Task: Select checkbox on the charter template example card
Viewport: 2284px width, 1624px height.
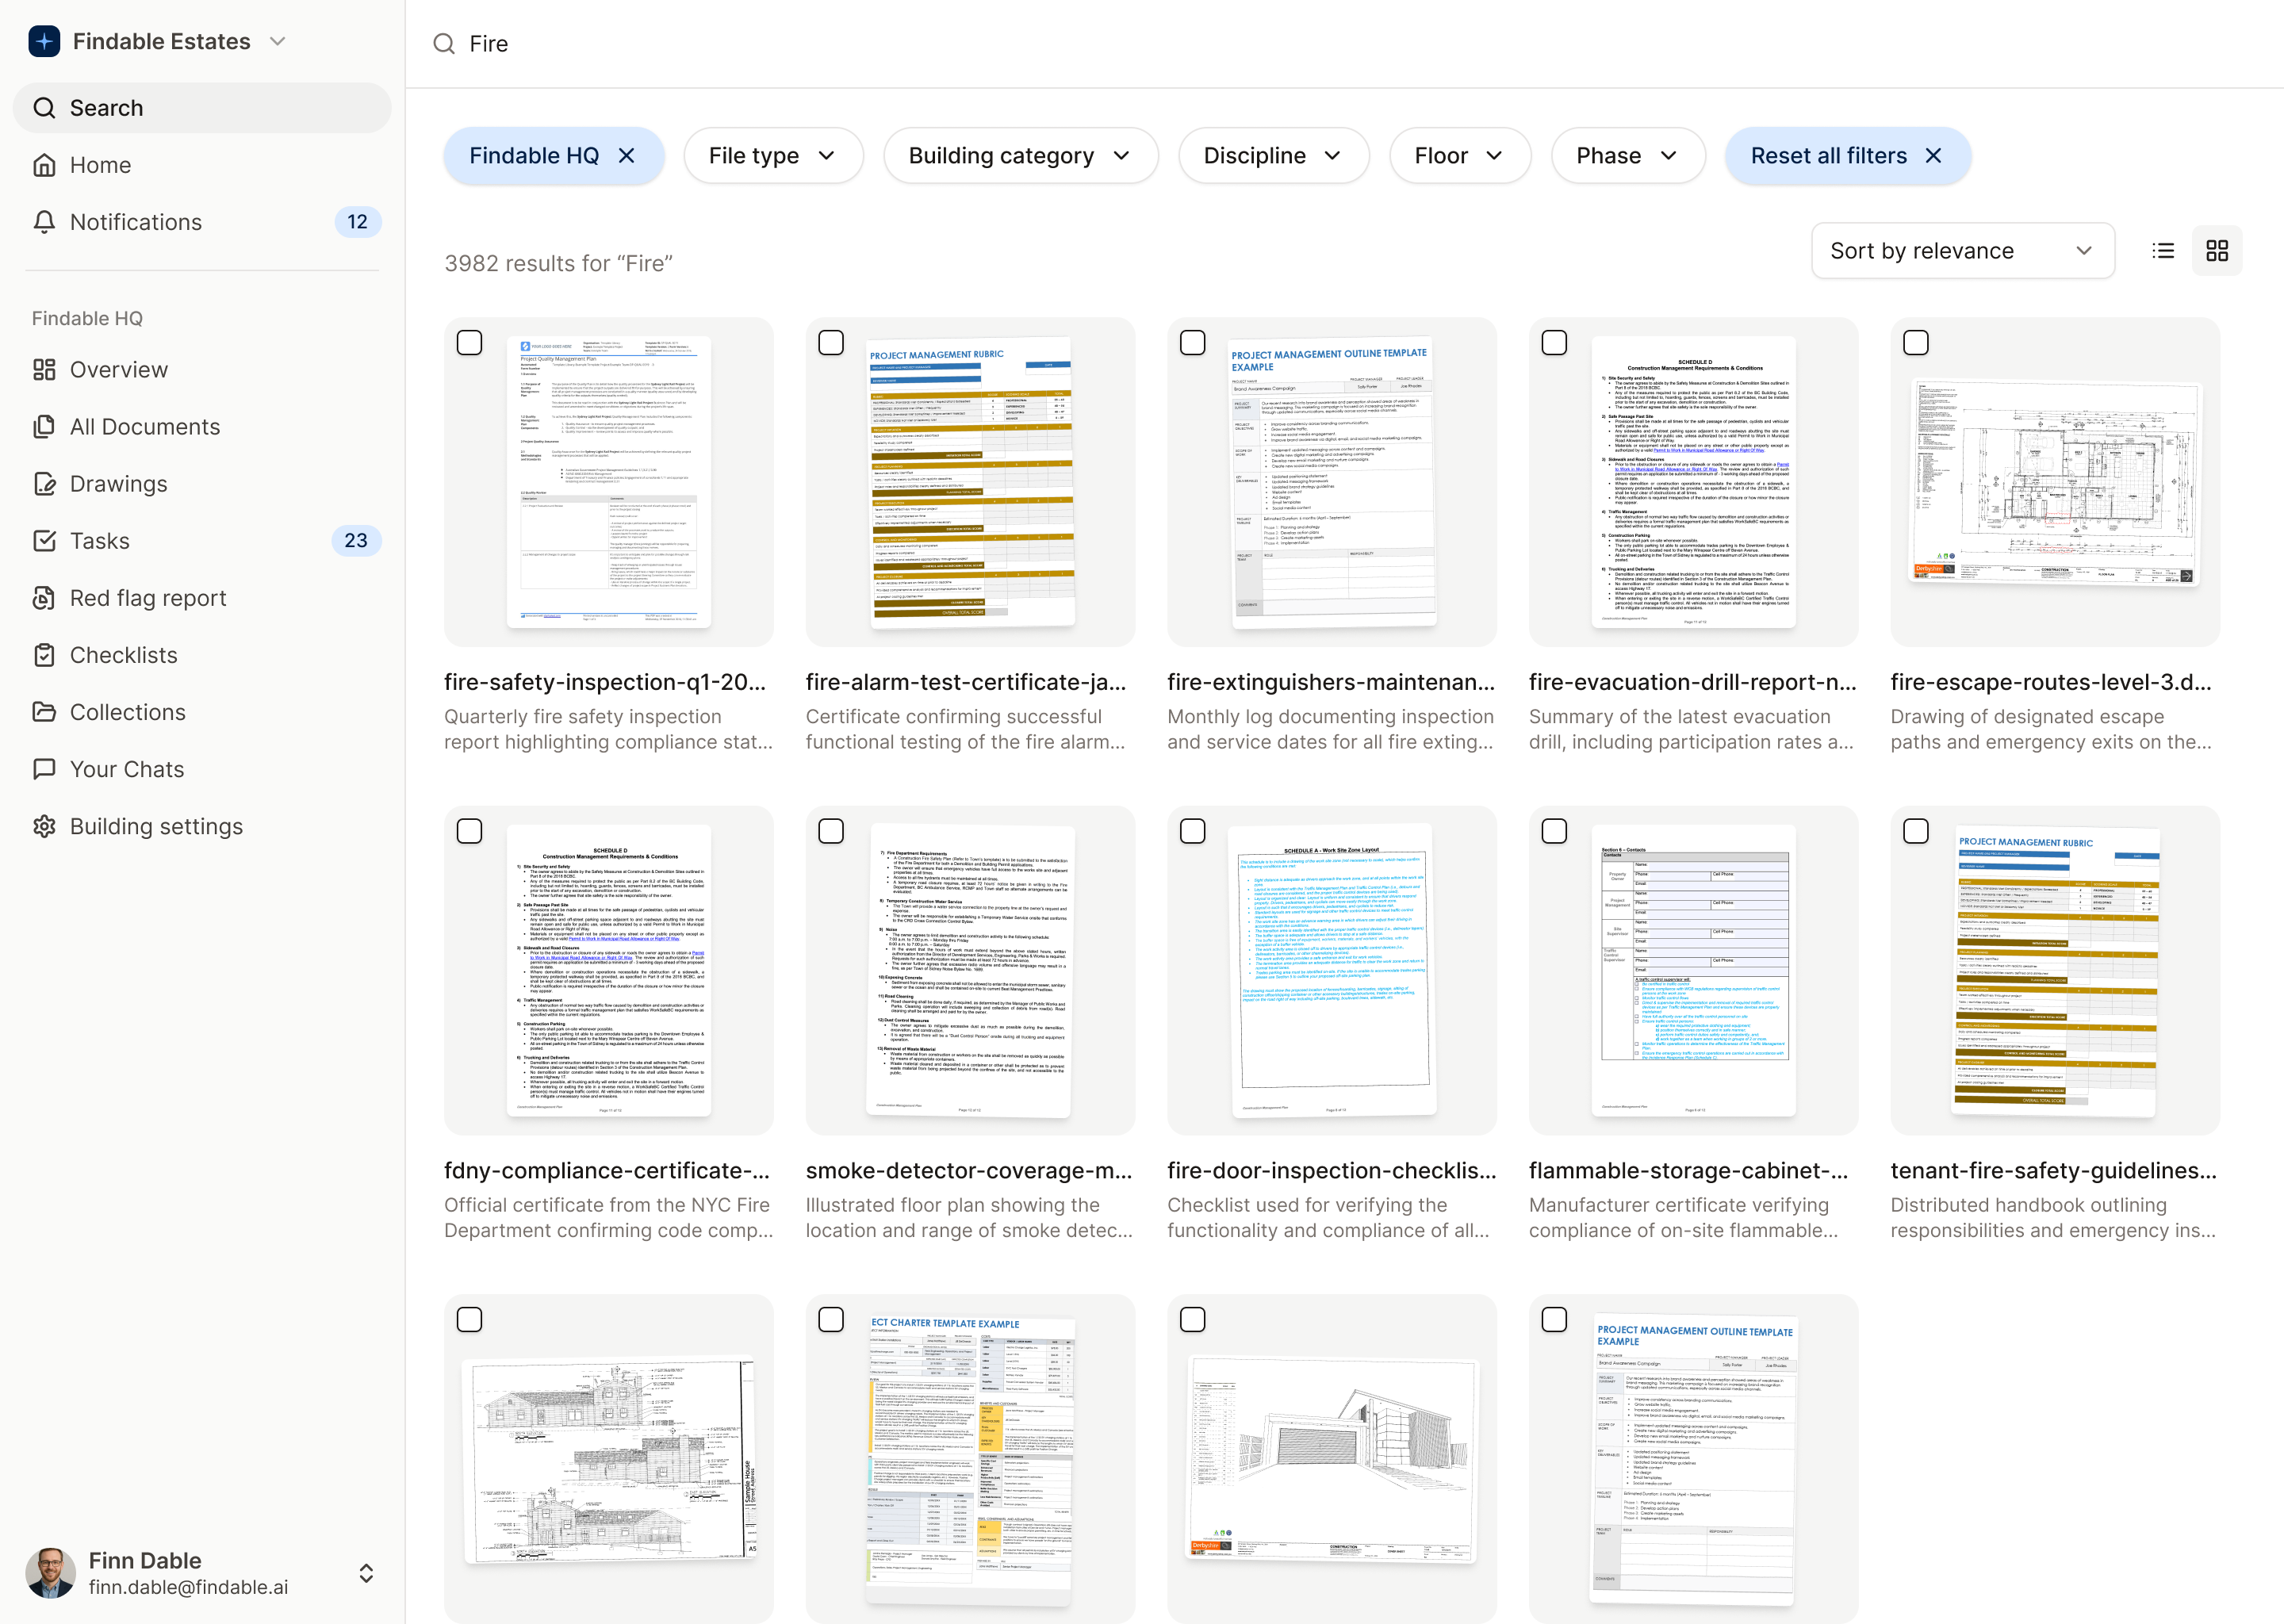Action: click(x=831, y=1320)
